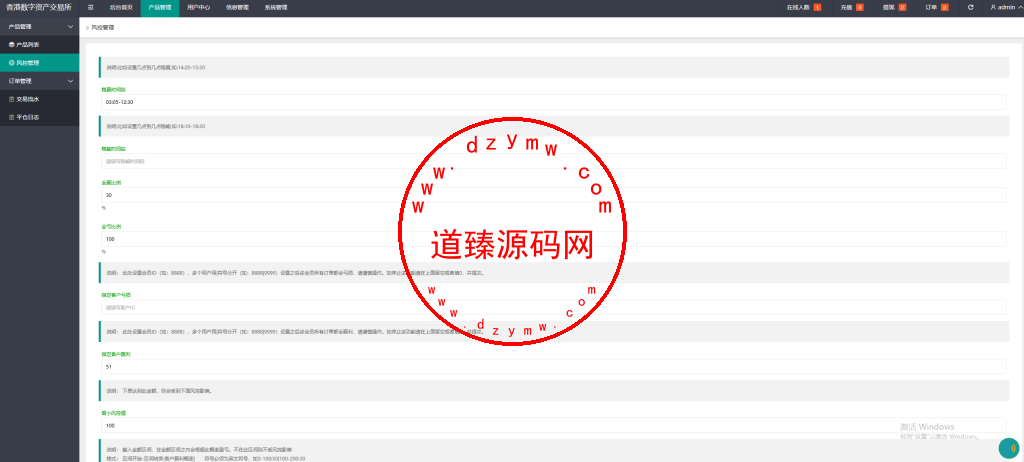The height and width of the screenshot is (462, 1024).
Task: Click the 风控管理 breadcrumb text
Action: click(x=103, y=28)
